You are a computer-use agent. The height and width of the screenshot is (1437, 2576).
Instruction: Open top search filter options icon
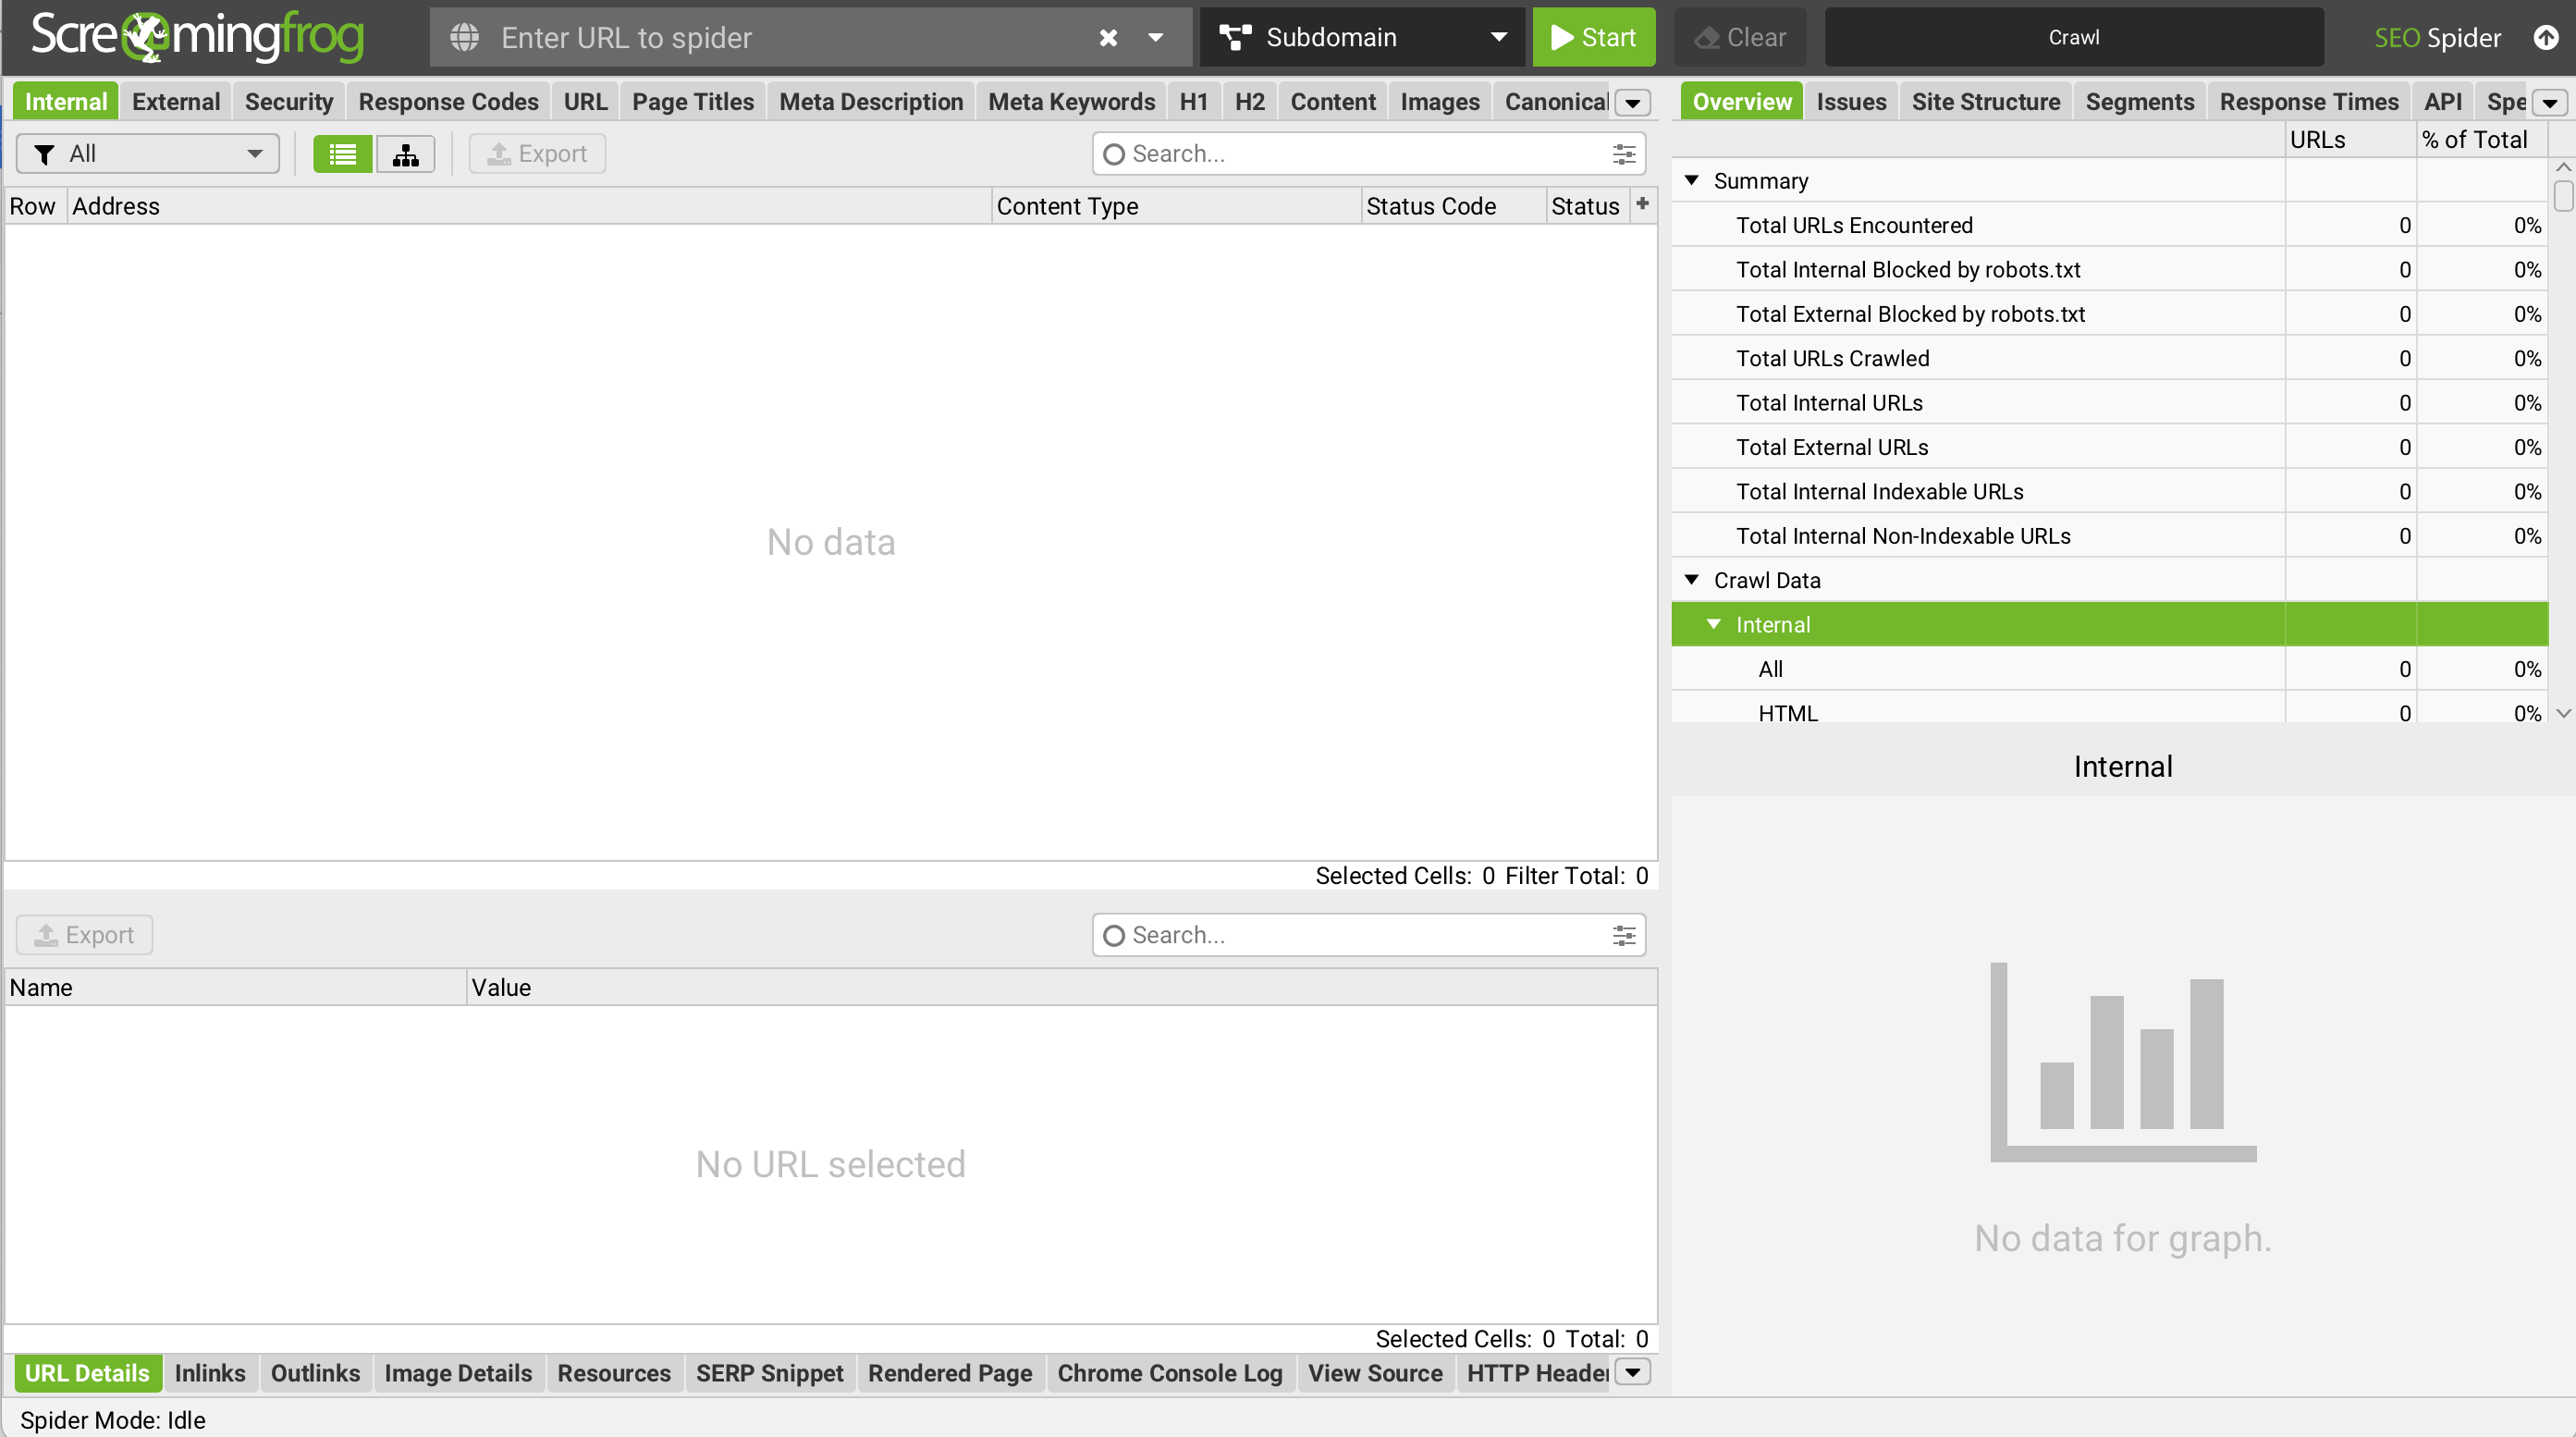click(x=1624, y=154)
